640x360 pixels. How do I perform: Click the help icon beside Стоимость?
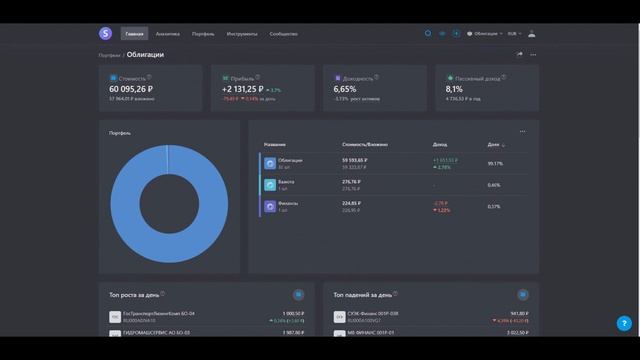tap(149, 77)
